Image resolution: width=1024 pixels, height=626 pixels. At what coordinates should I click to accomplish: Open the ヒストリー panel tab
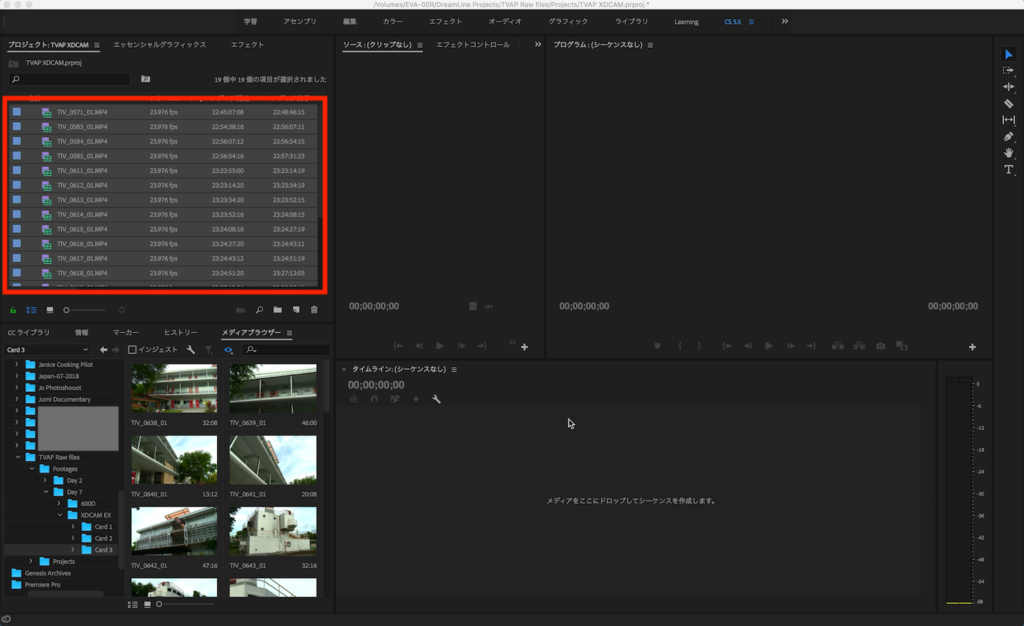(x=180, y=332)
